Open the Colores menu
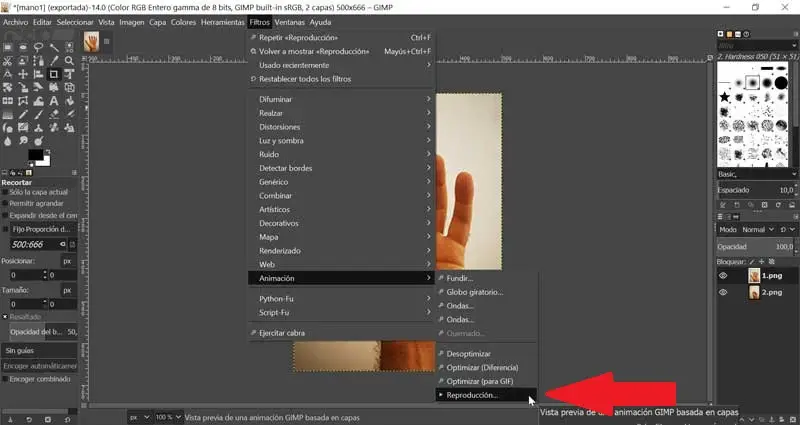The width and height of the screenshot is (800, 425). pyautogui.click(x=183, y=22)
